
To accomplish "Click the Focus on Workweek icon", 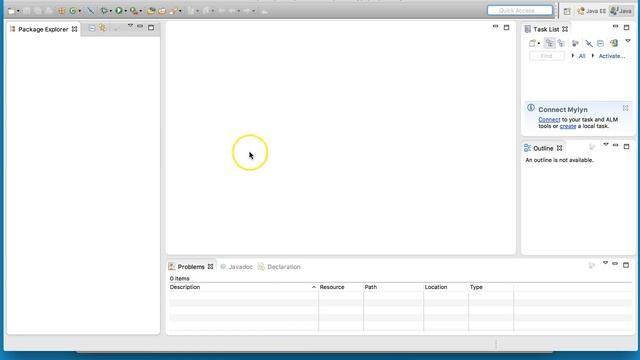I will 575,43.
